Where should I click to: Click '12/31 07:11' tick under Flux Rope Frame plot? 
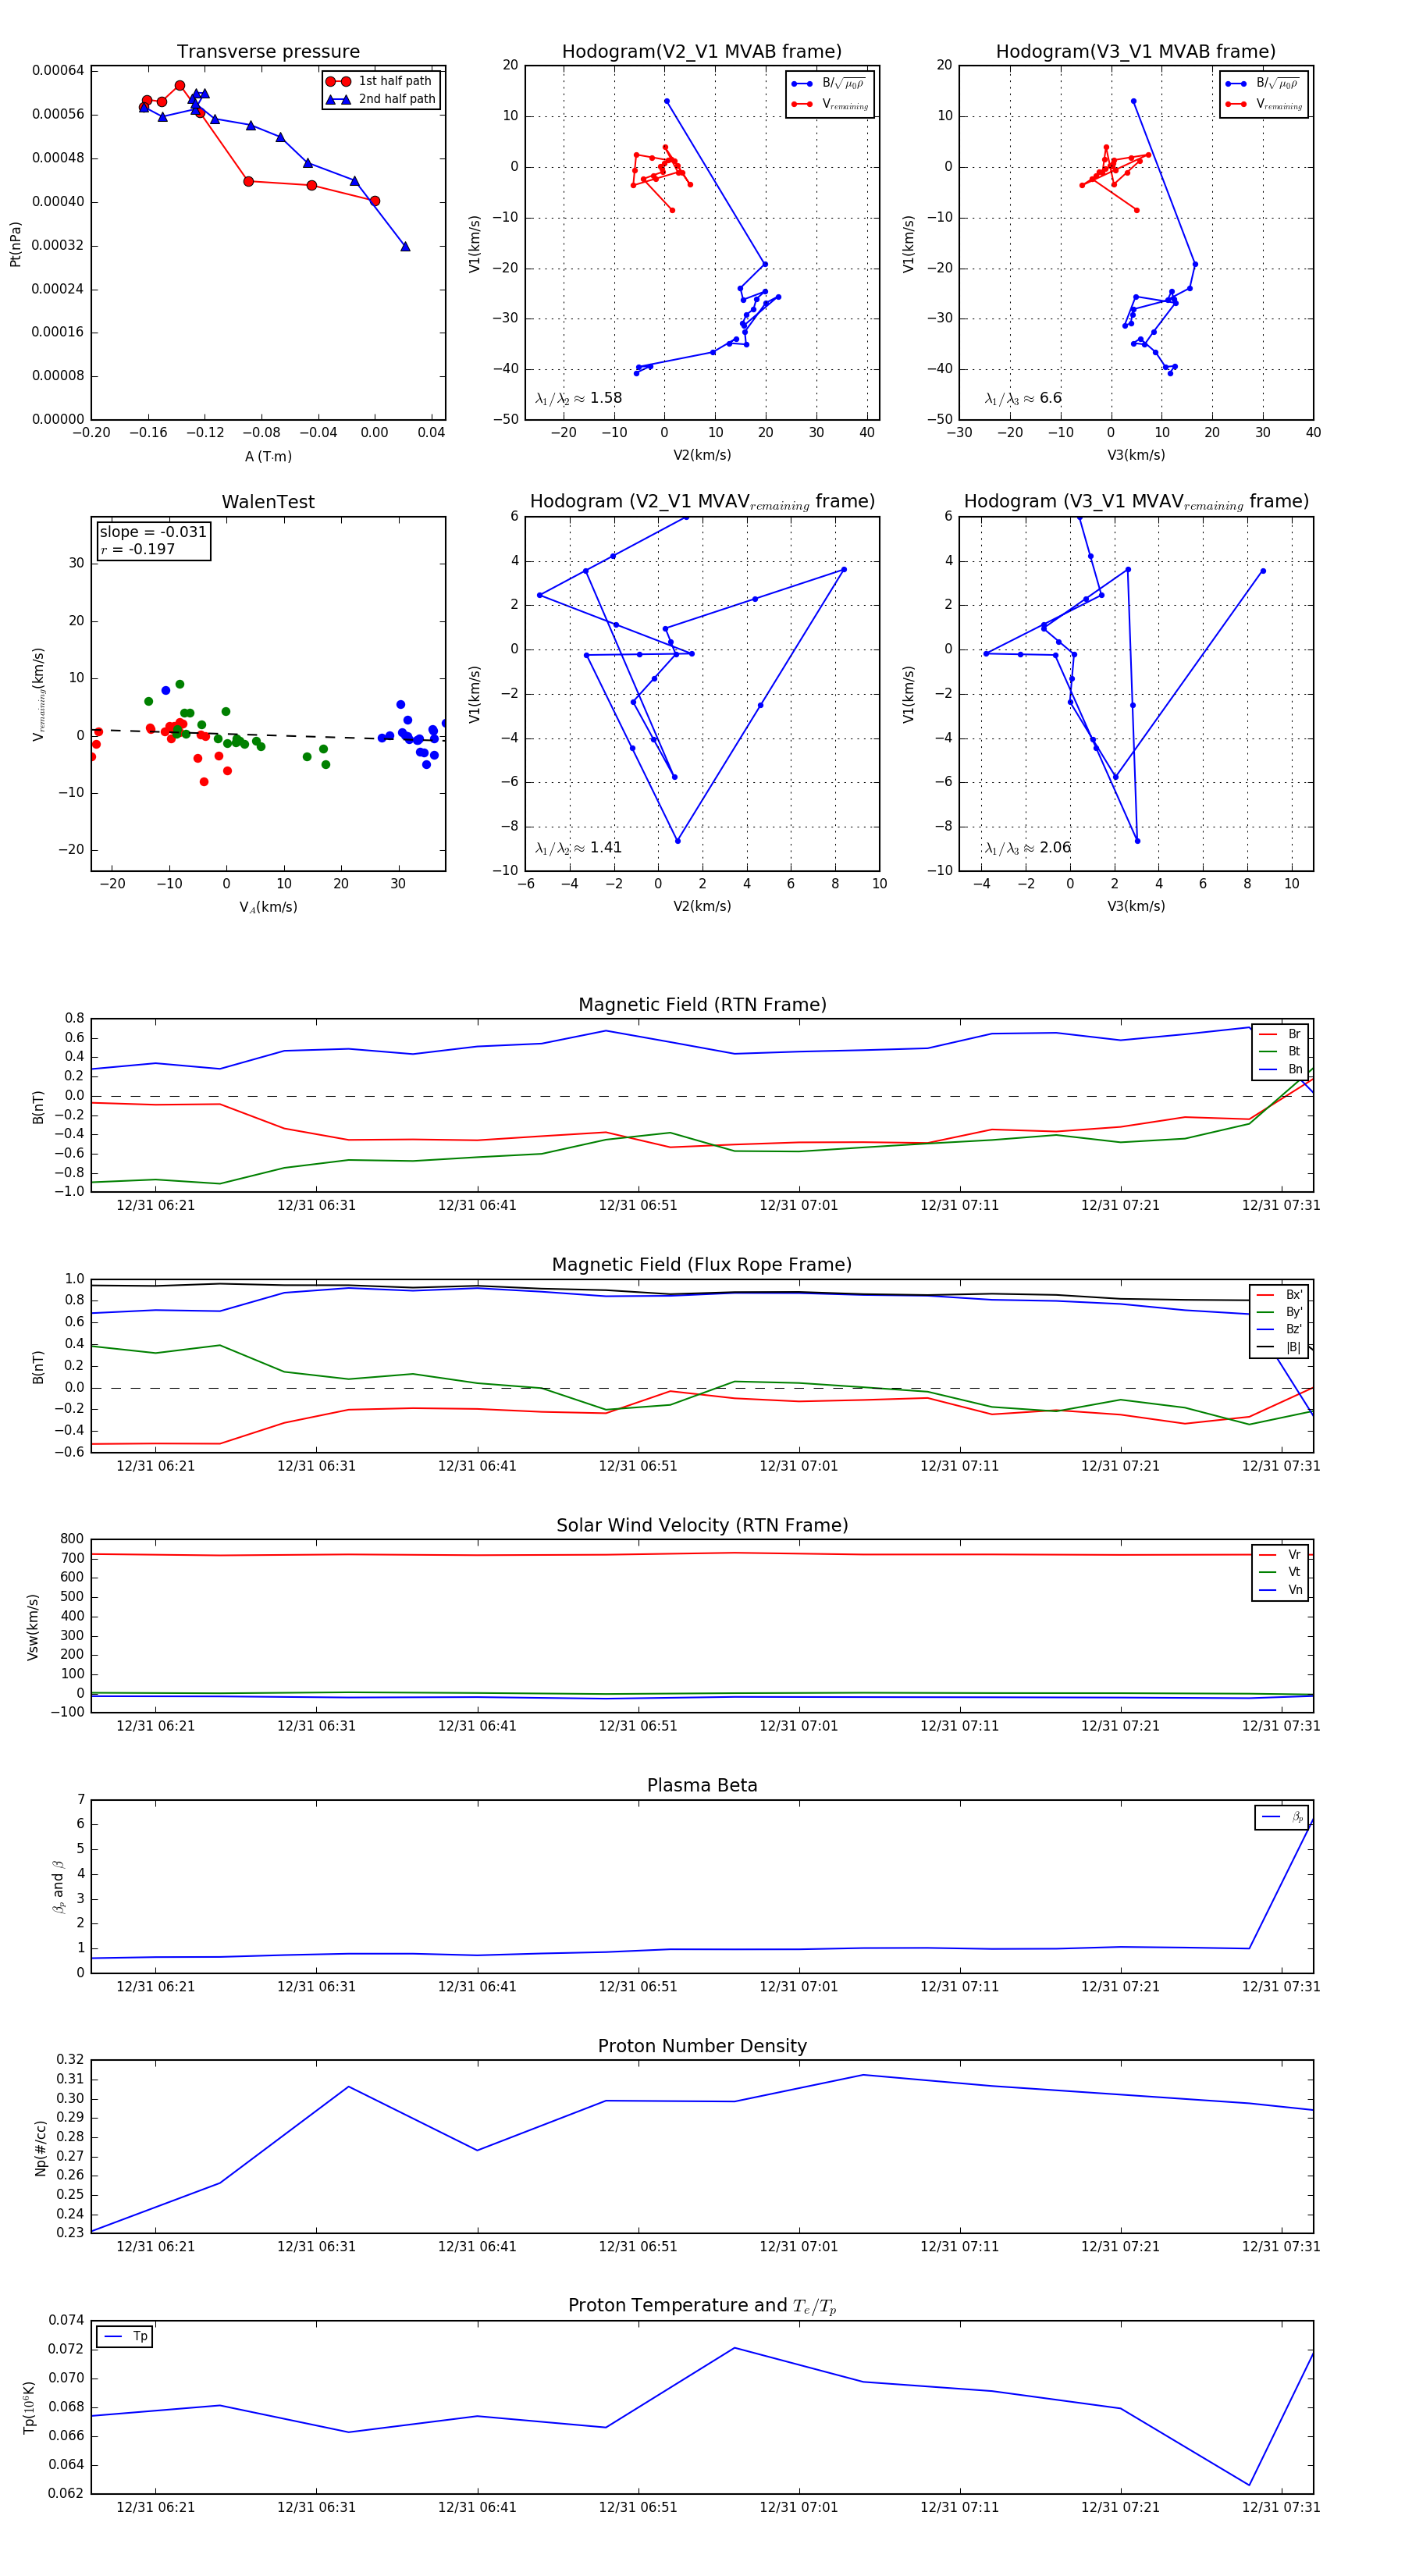pos(959,1466)
